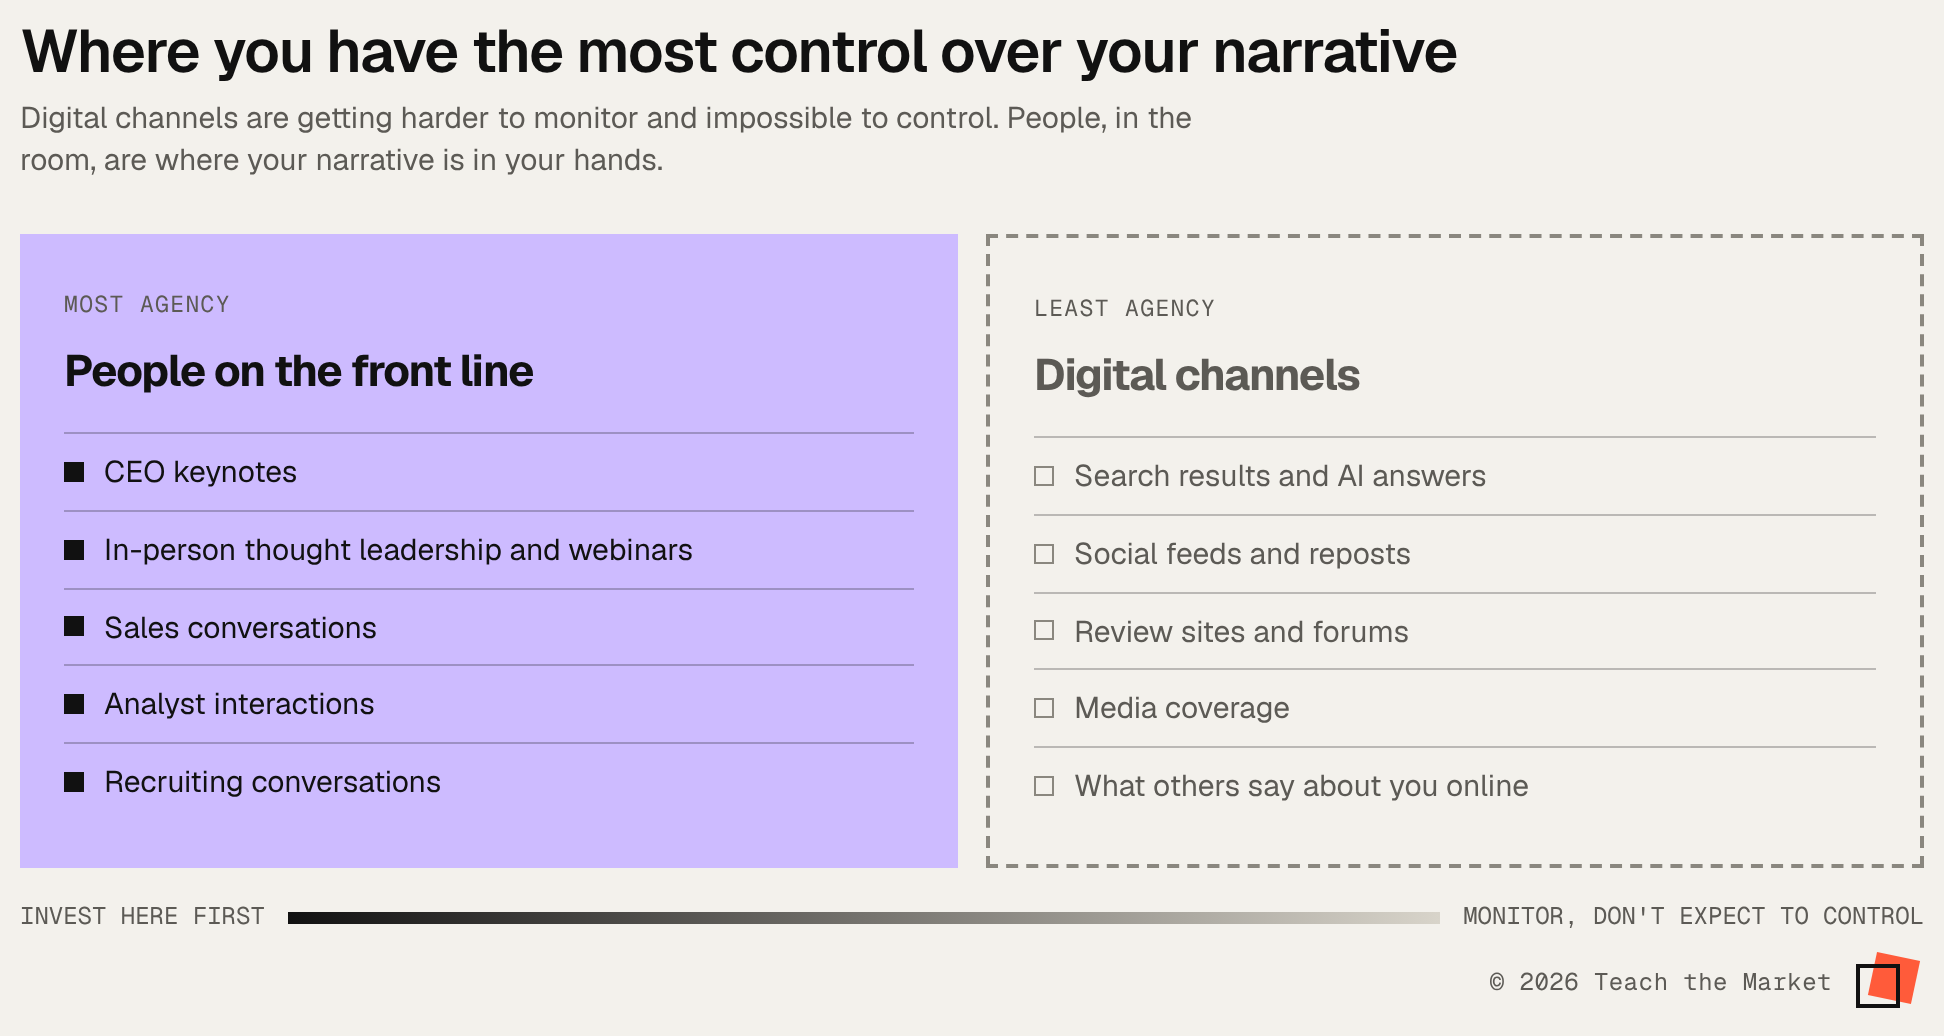Select filled square beside Analyst interactions

tap(74, 704)
